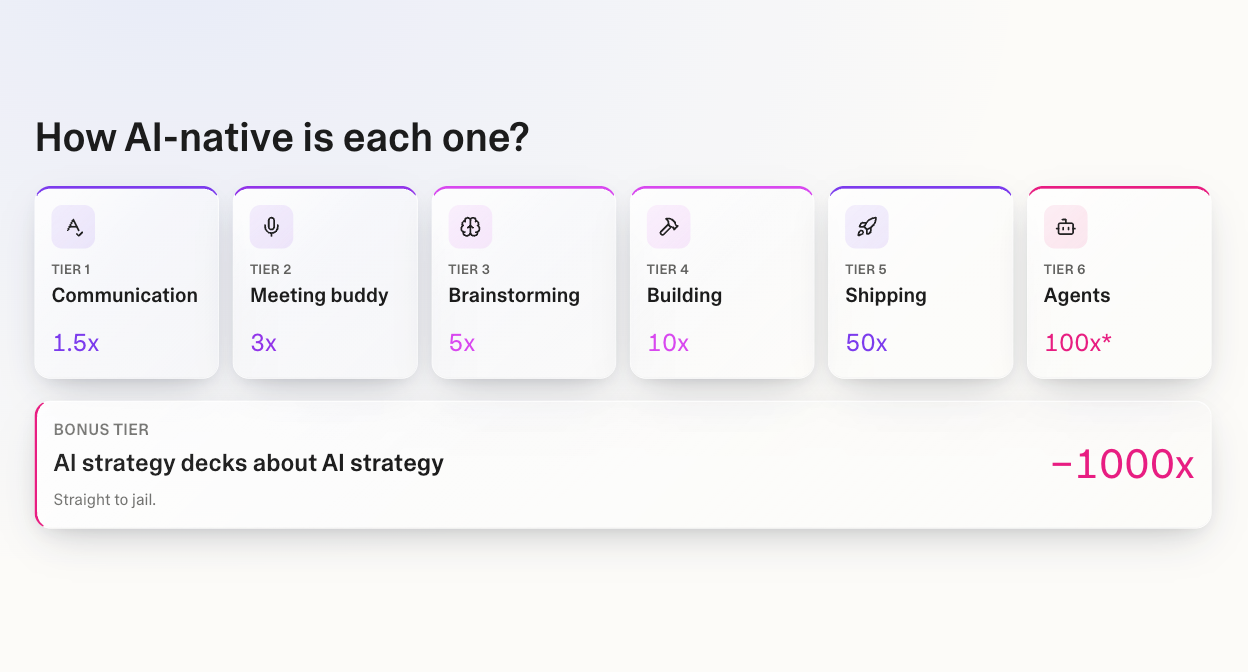Click the brain icon on Brainstorming card
The width and height of the screenshot is (1248, 672).
point(470,227)
